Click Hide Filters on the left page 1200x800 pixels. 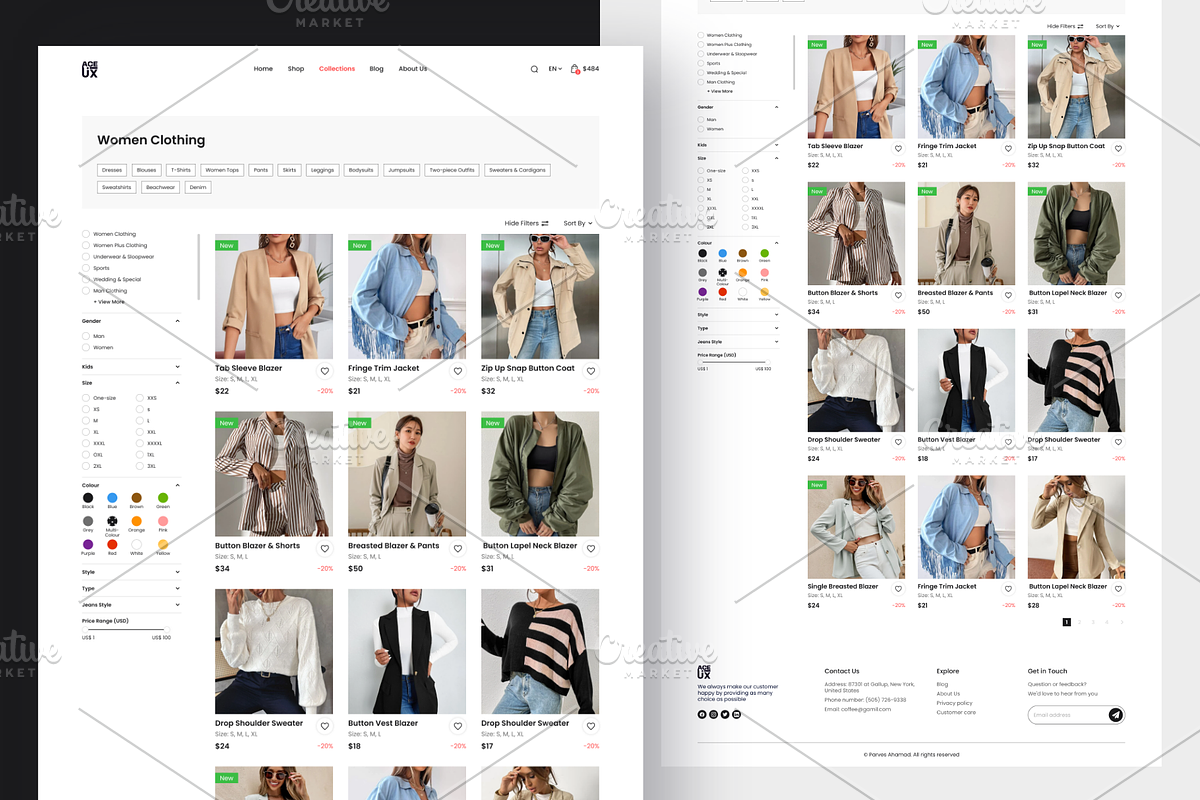tap(526, 224)
